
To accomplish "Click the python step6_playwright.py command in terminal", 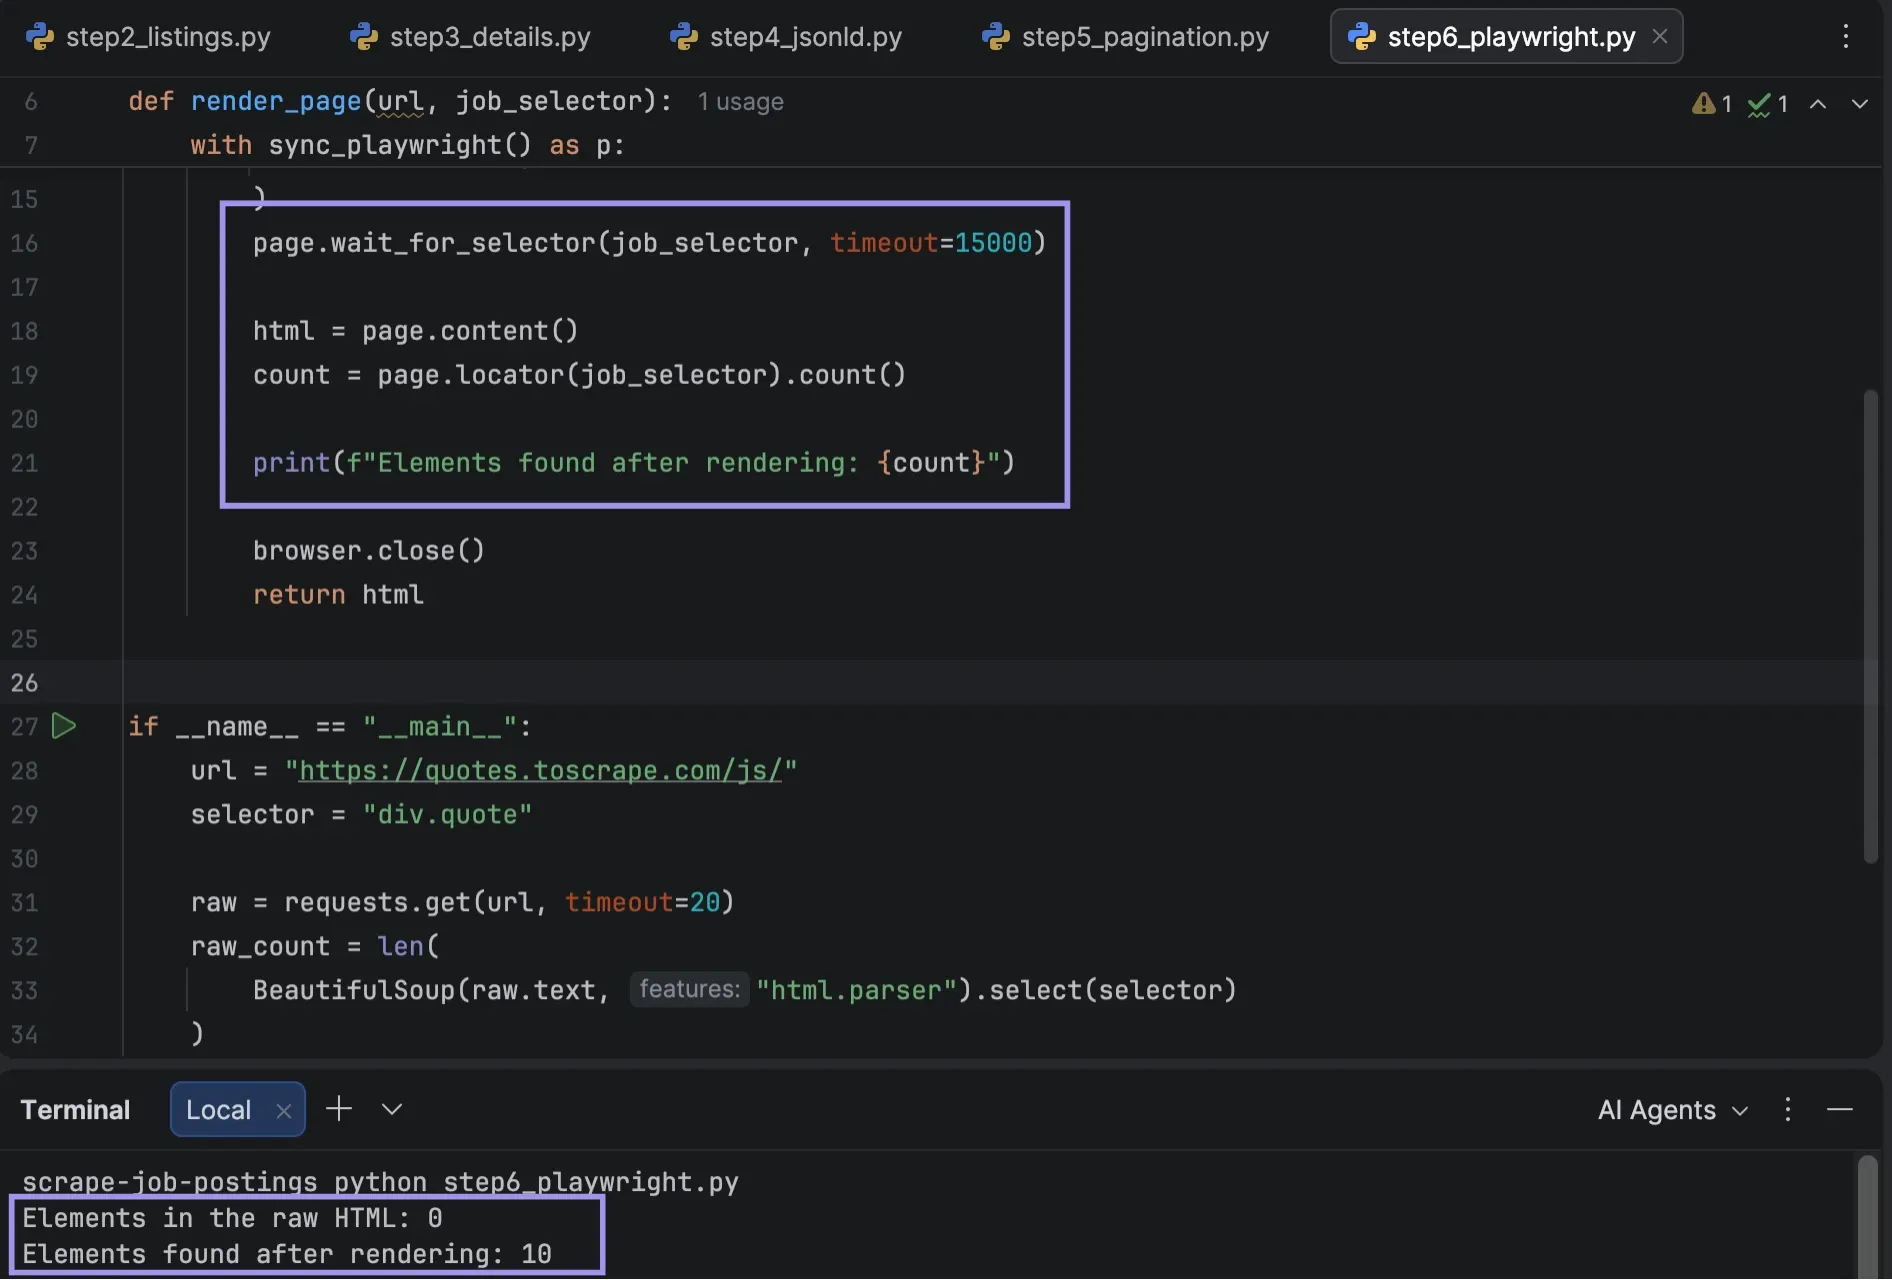I will pos(536,1182).
